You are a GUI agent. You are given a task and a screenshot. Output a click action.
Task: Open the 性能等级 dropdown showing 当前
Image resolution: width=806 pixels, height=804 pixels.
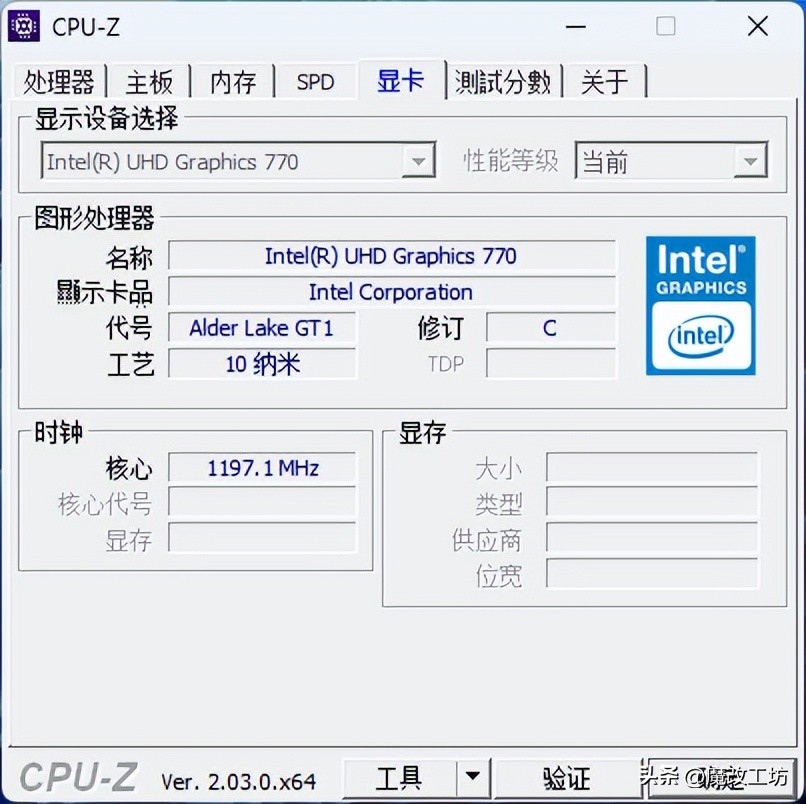[x=671, y=161]
